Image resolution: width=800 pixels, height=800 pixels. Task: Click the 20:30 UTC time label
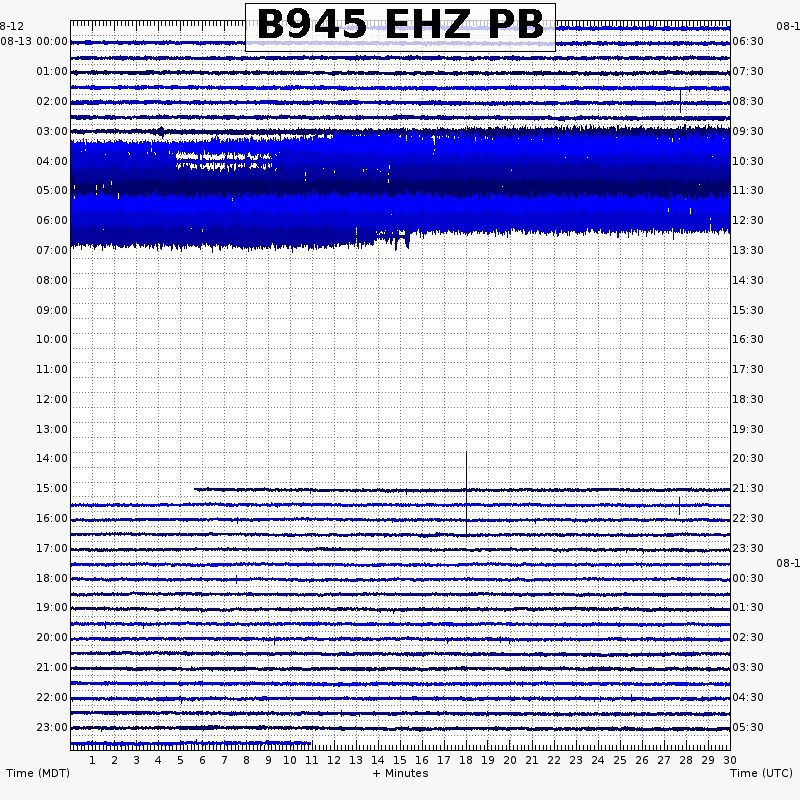[x=748, y=458]
